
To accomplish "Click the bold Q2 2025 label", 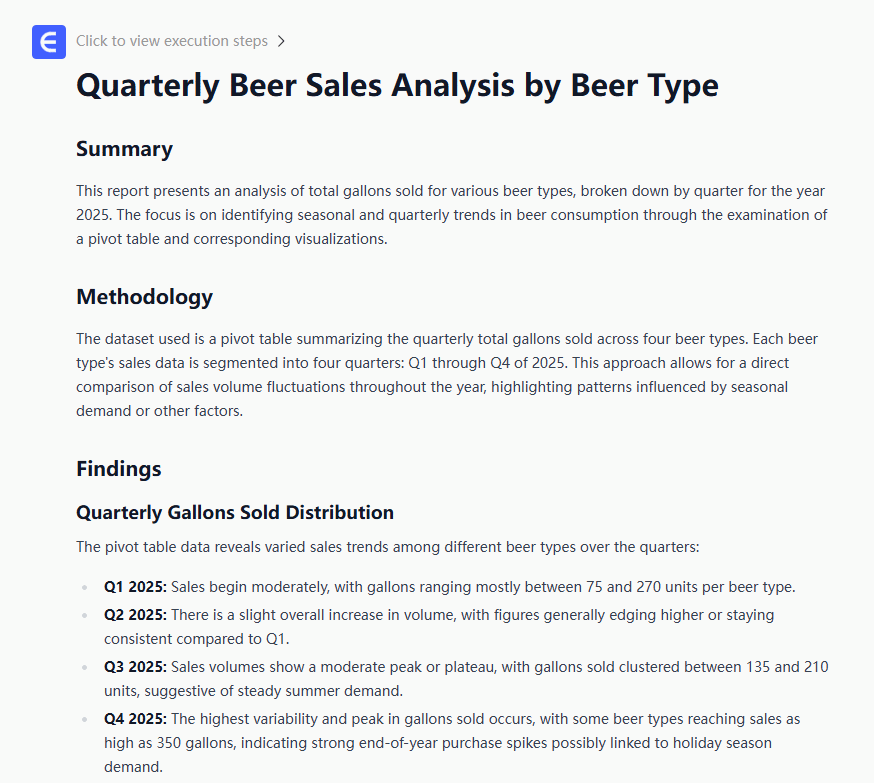I will click(x=135, y=615).
